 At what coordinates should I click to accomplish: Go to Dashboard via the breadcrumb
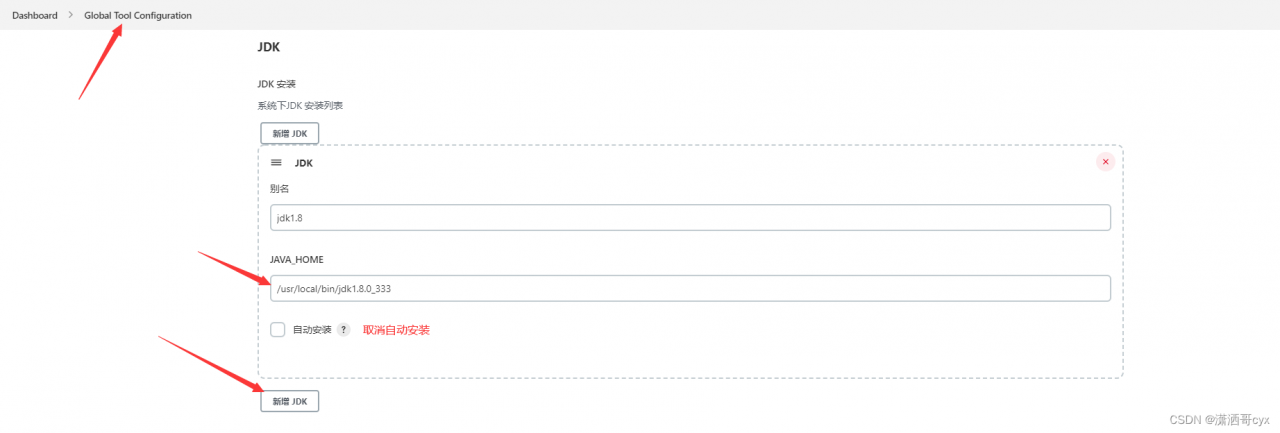[35, 15]
